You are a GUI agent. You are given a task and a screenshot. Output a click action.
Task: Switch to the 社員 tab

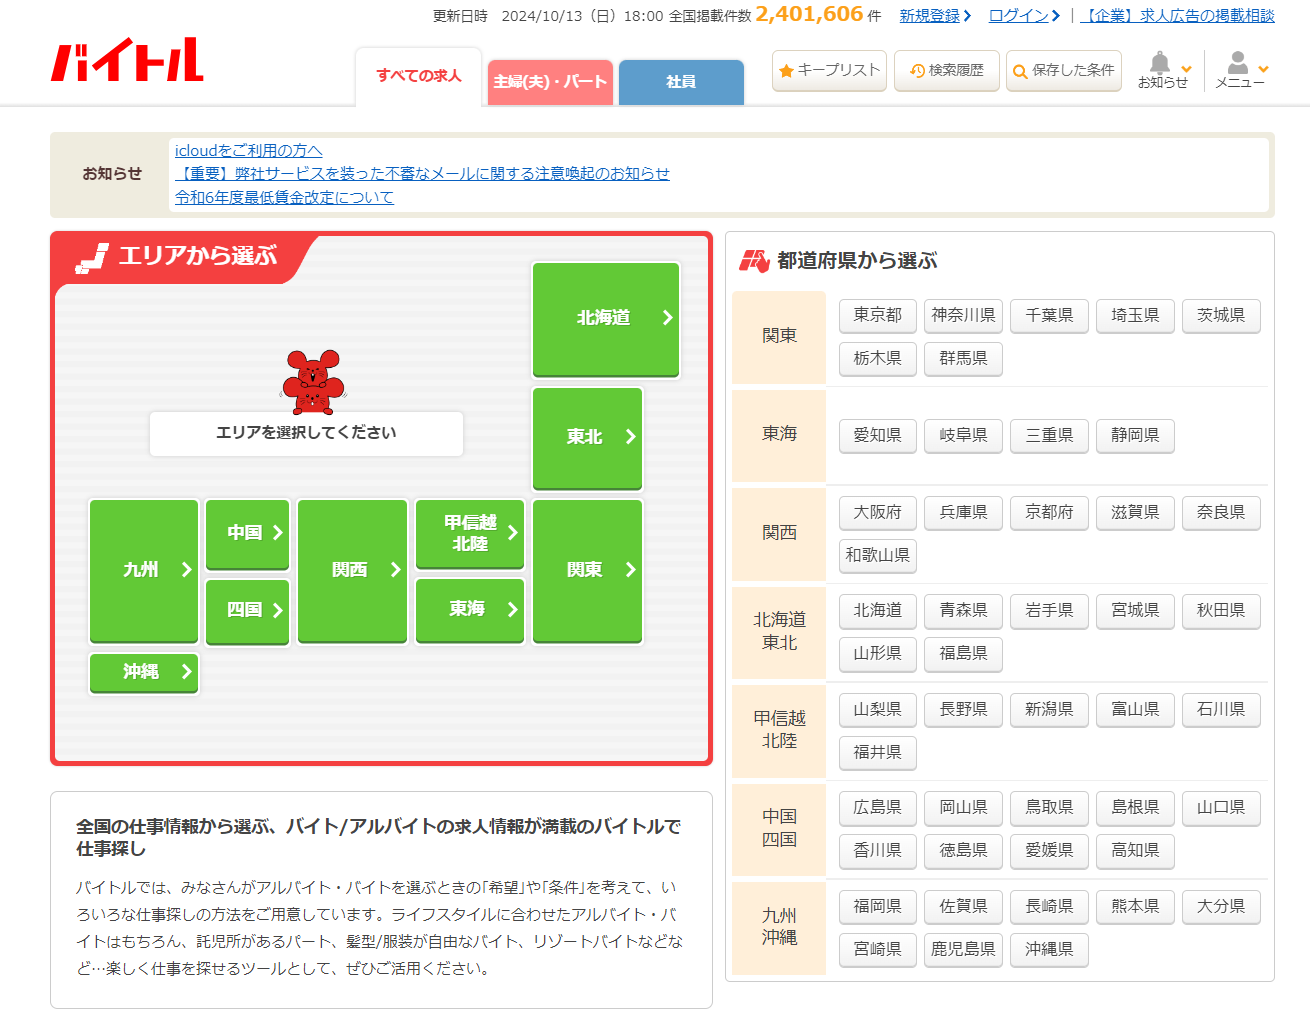681,82
